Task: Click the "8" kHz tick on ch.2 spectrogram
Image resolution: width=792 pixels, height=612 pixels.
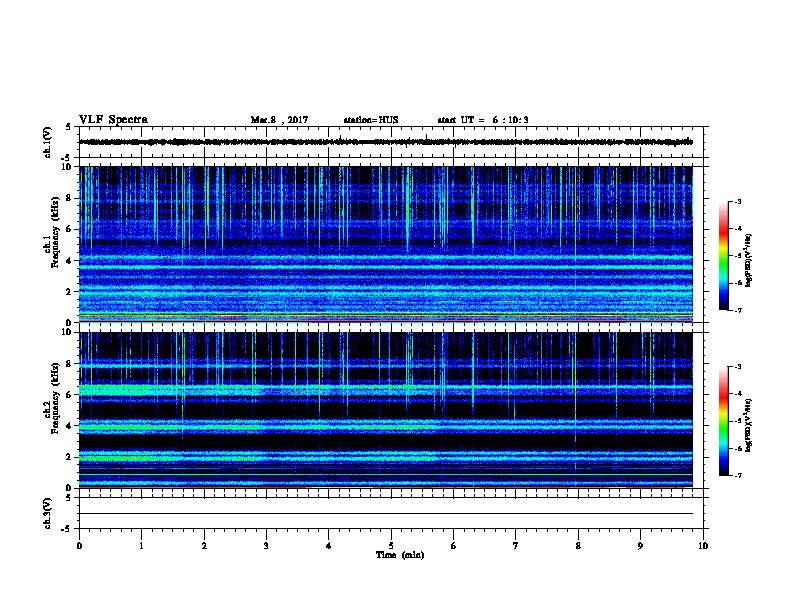Action: pyautogui.click(x=70, y=364)
